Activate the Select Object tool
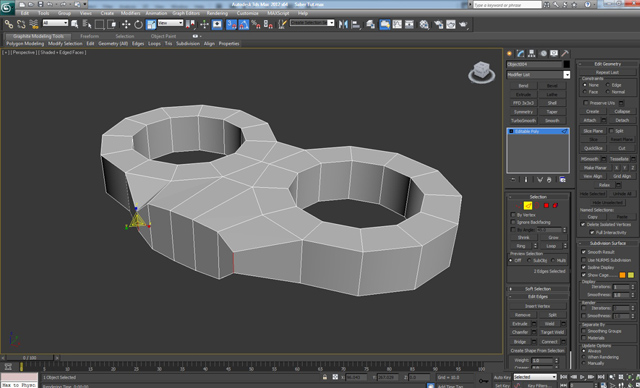The height and width of the screenshot is (388, 640). (x=75, y=24)
